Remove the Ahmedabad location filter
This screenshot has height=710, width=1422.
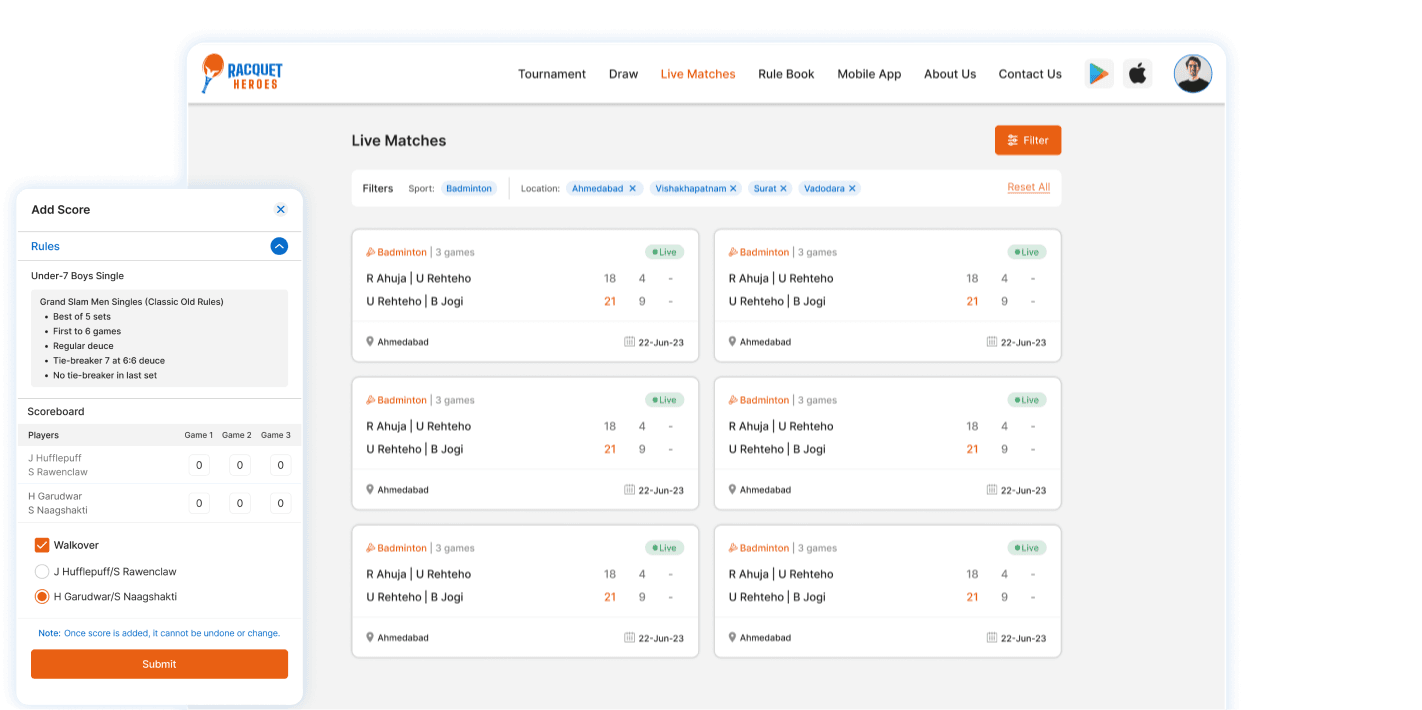point(632,189)
